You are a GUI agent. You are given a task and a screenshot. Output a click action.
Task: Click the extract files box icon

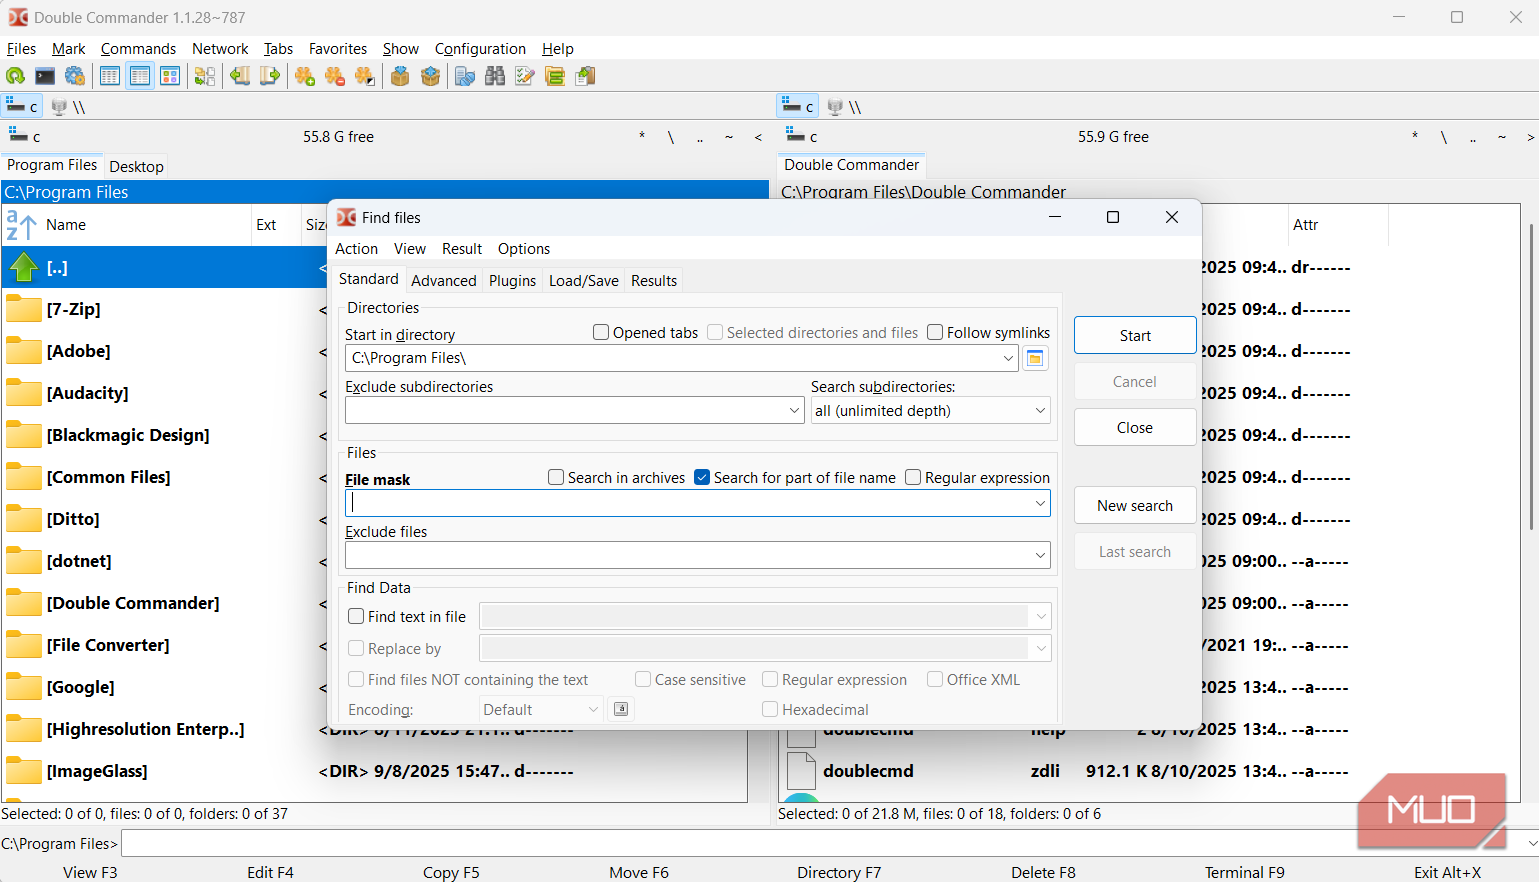click(x=430, y=76)
